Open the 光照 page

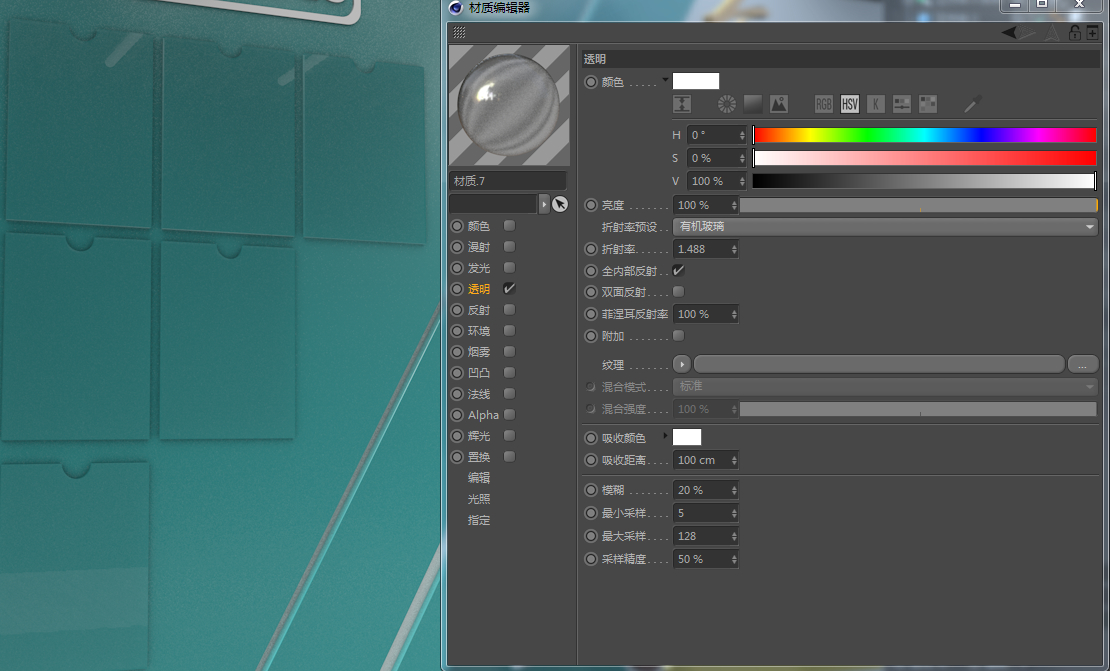pyautogui.click(x=479, y=499)
